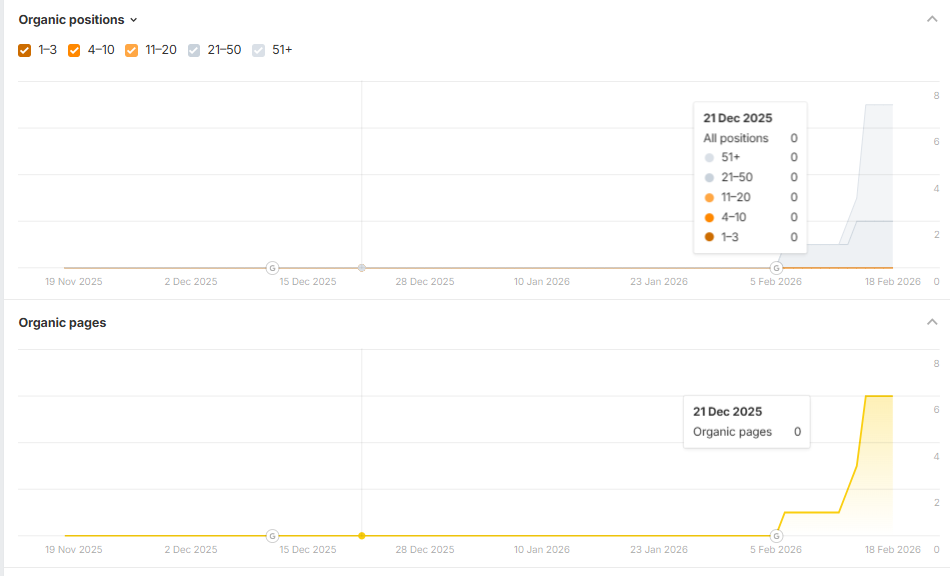Image resolution: width=950 pixels, height=576 pixels.
Task: Disable the 11–20 positions checkbox
Action: click(x=132, y=50)
